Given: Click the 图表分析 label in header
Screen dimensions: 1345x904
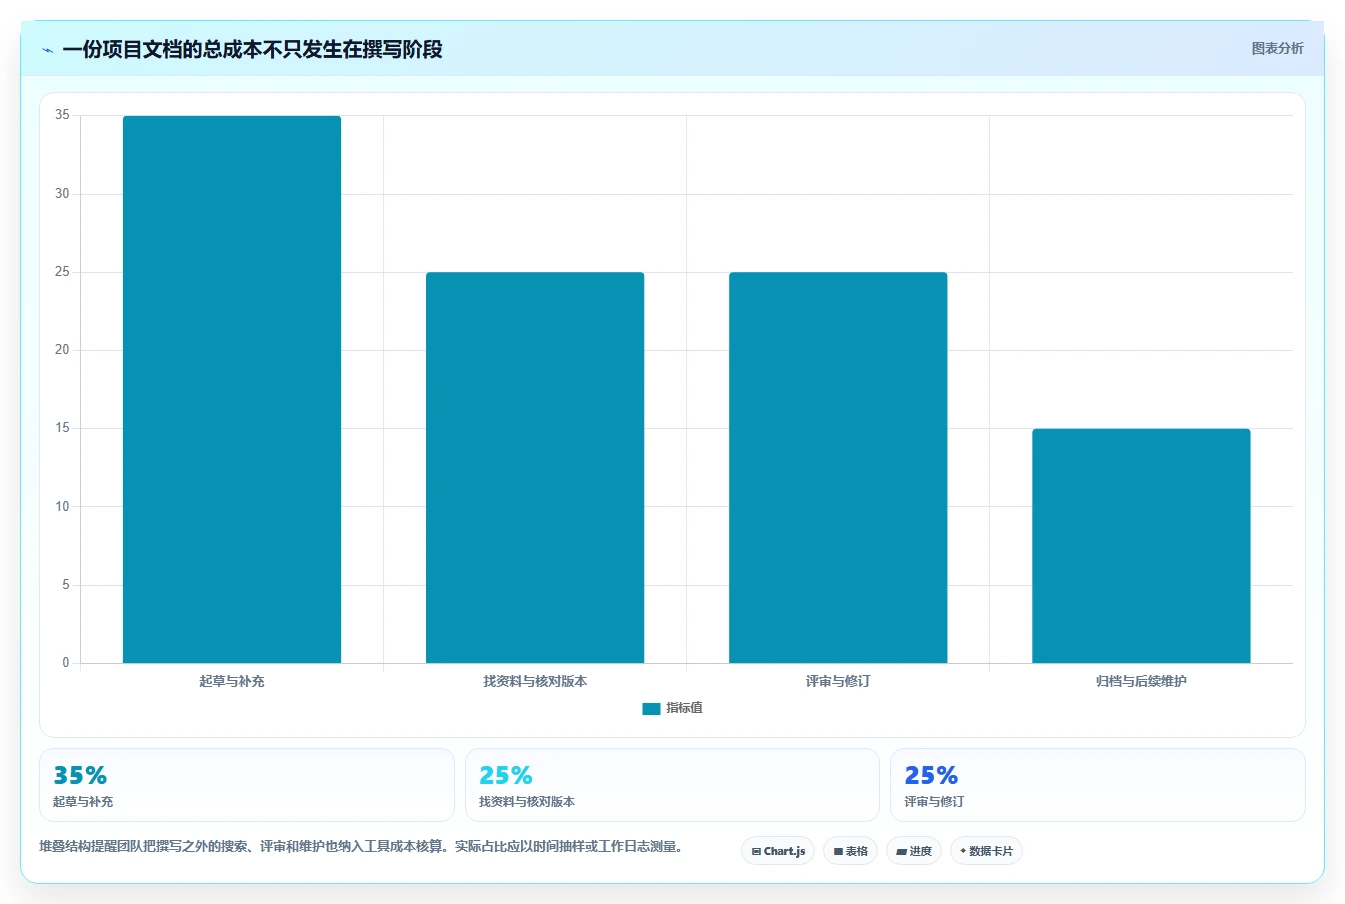Looking at the screenshot, I should [1277, 48].
